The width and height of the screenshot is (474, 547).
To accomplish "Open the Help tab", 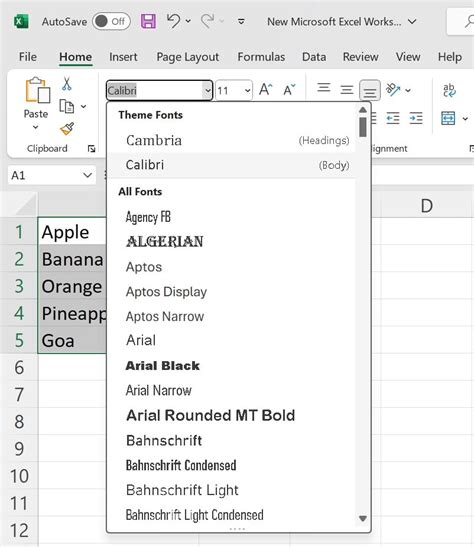I will tap(450, 57).
